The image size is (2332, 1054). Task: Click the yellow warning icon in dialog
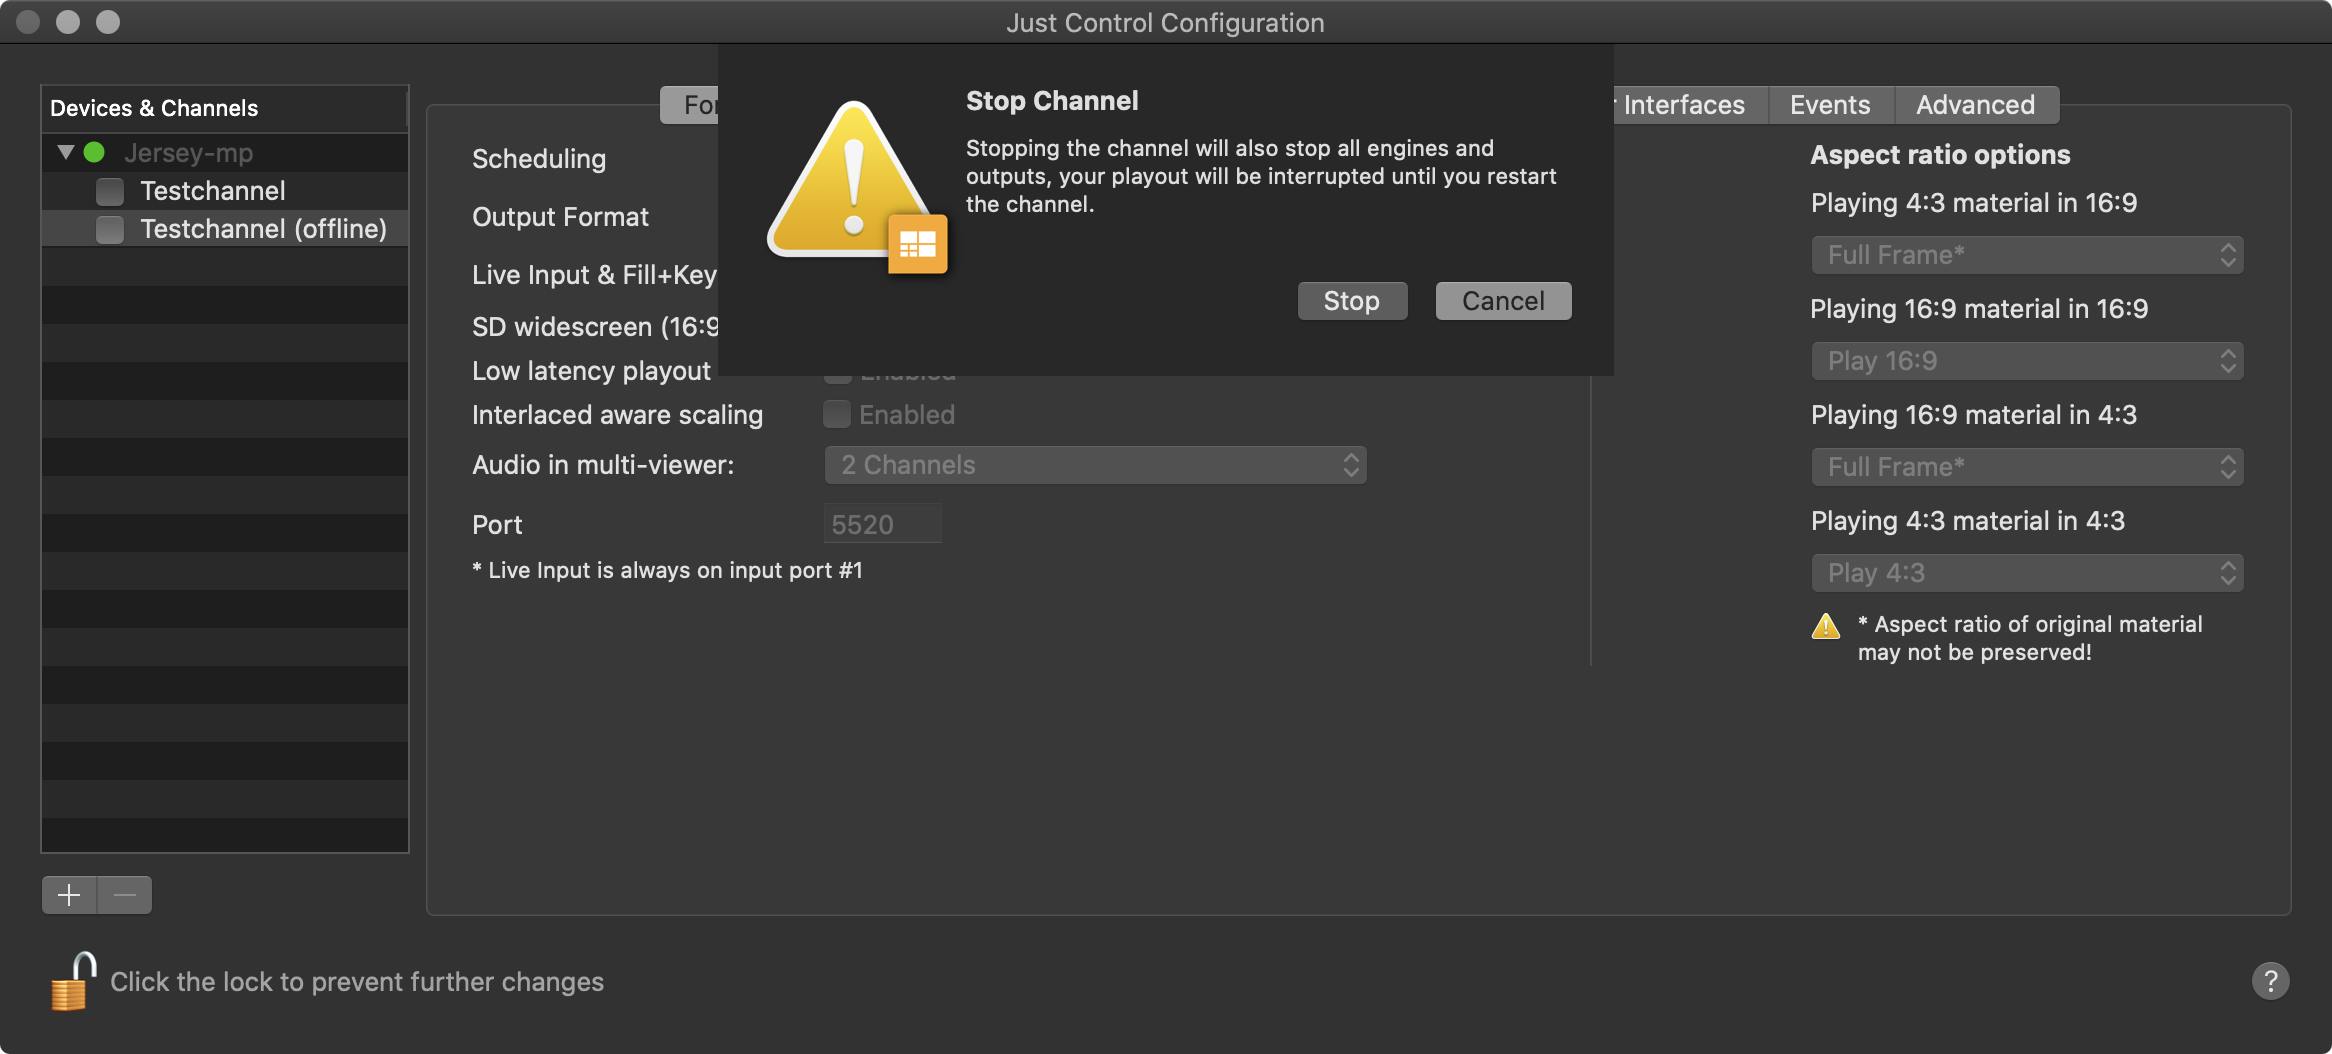coord(856,186)
